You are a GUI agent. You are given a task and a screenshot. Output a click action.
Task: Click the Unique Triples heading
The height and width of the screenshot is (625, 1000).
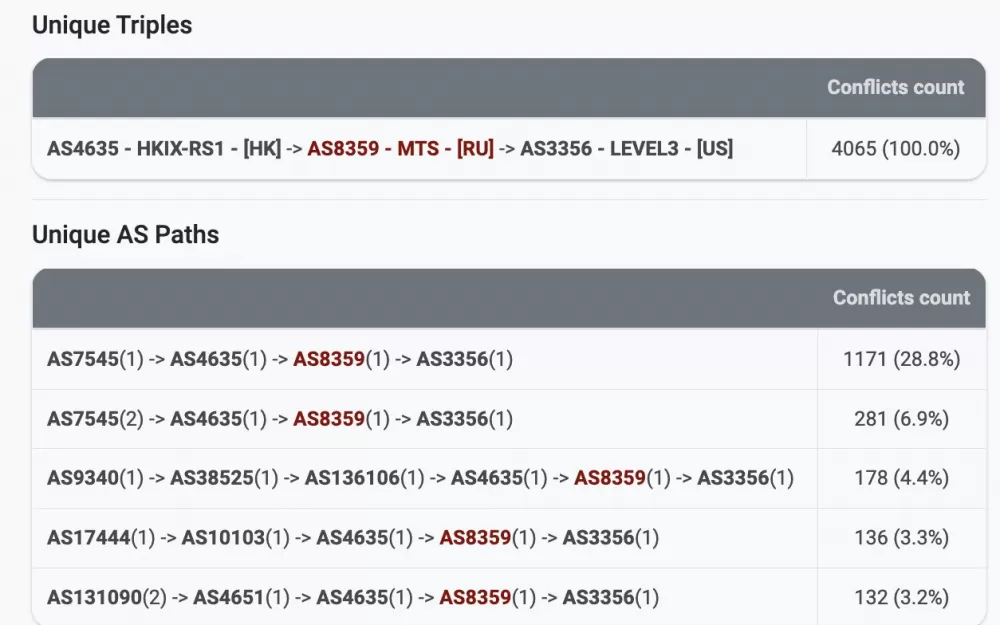pyautogui.click(x=112, y=26)
